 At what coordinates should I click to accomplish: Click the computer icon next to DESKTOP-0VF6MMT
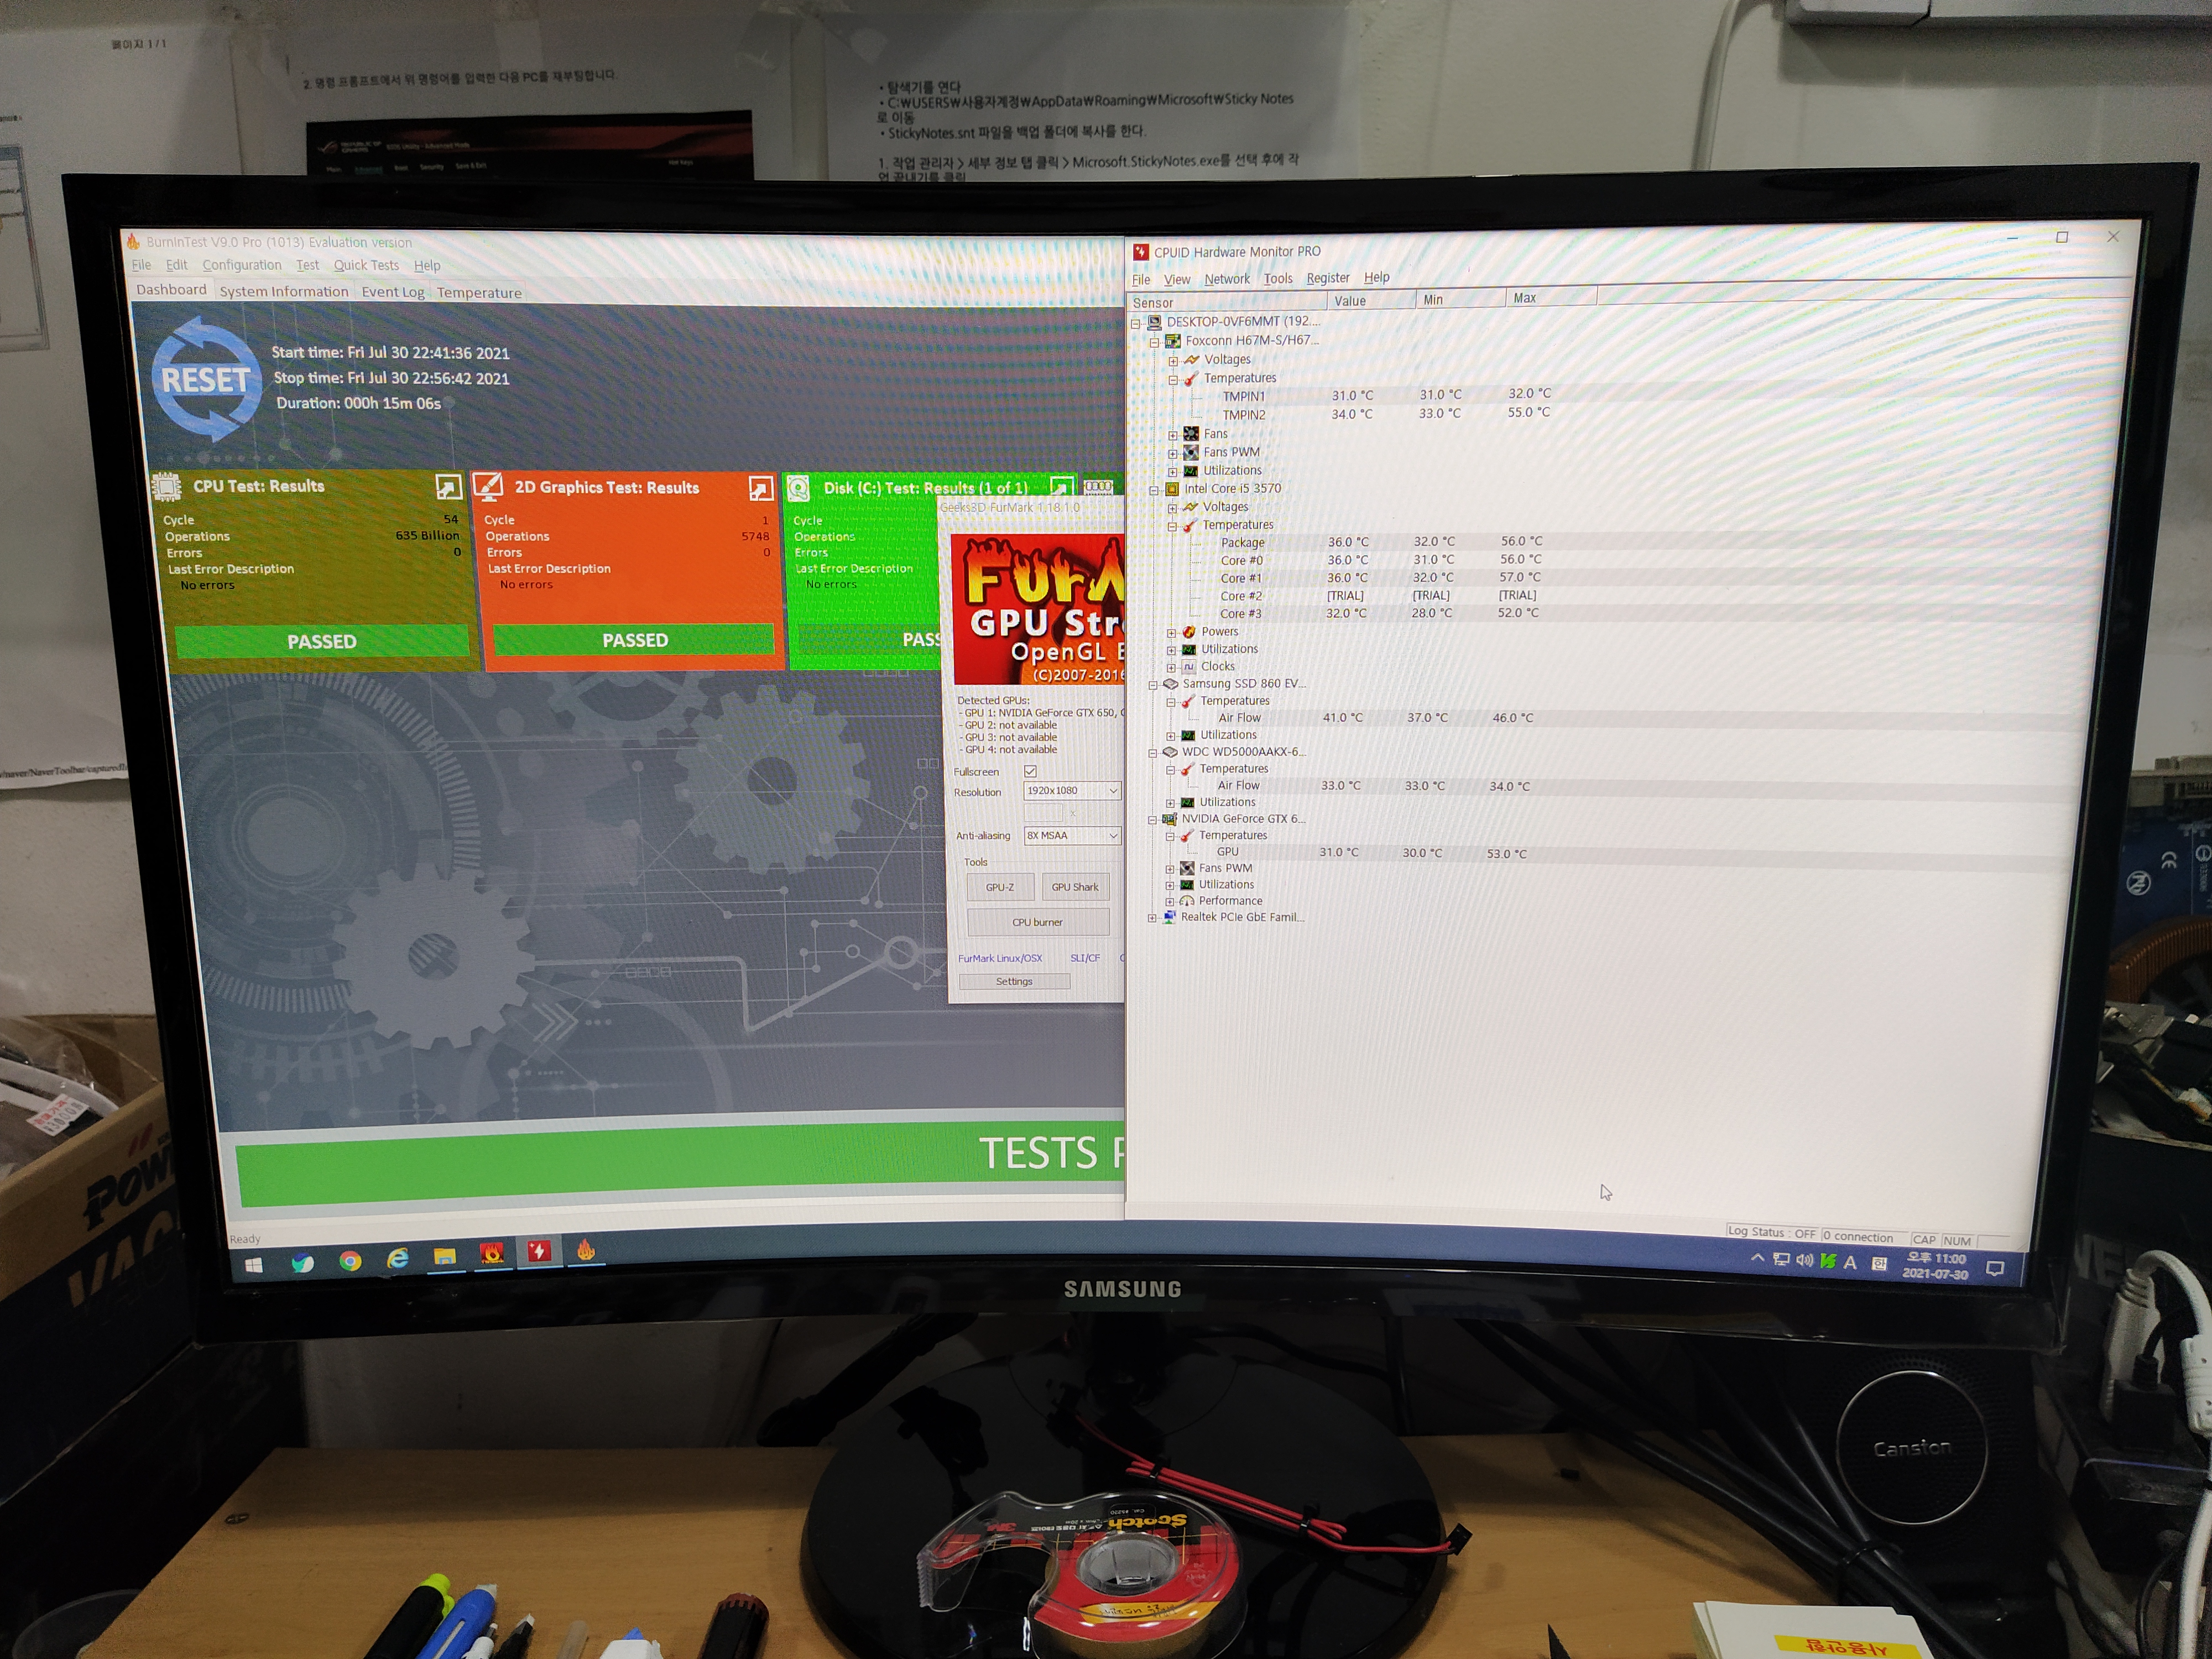1154,322
